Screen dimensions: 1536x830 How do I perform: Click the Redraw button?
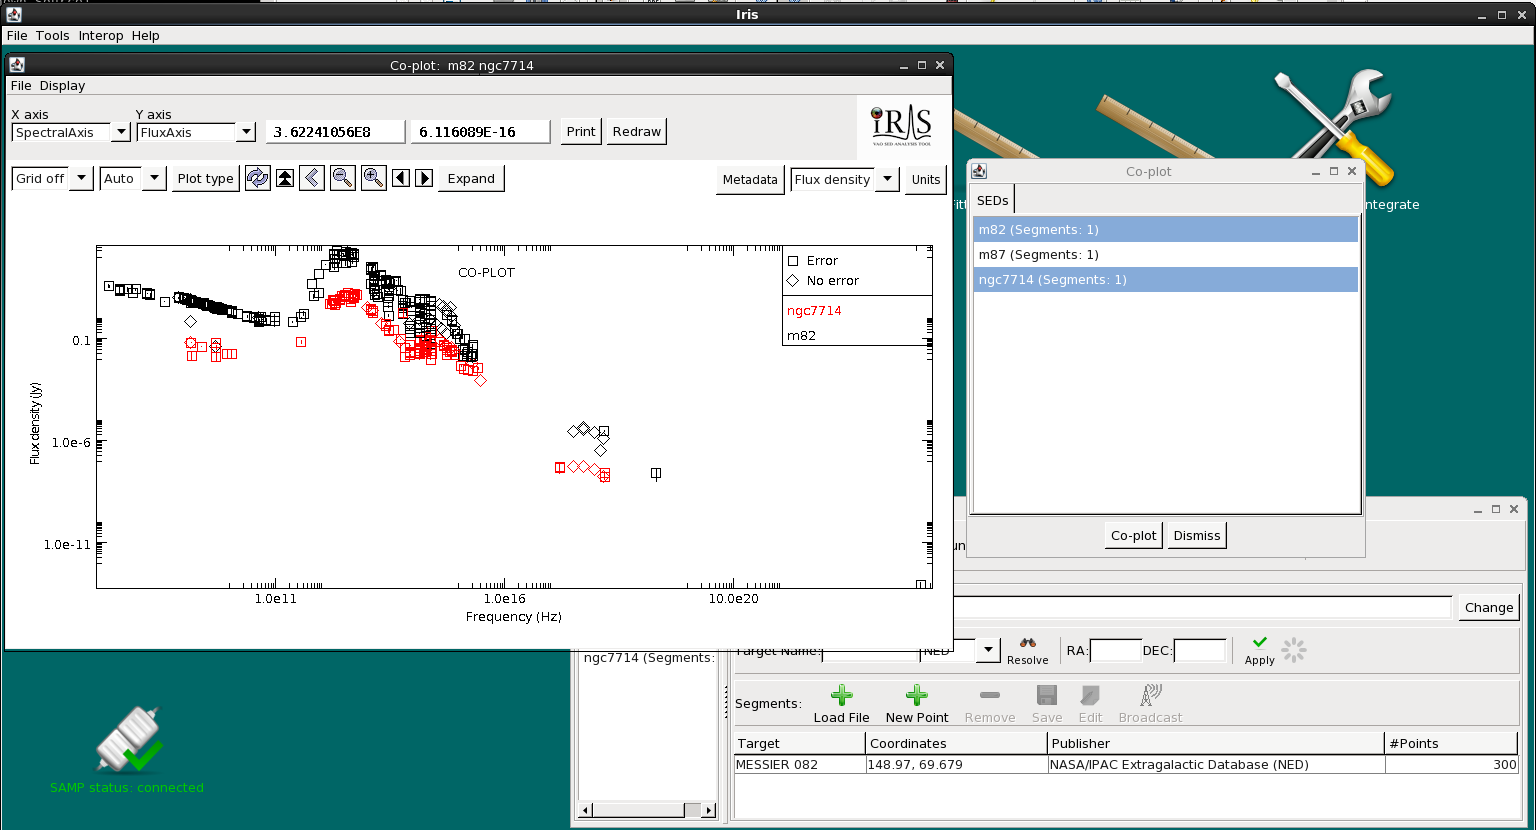click(x=637, y=131)
